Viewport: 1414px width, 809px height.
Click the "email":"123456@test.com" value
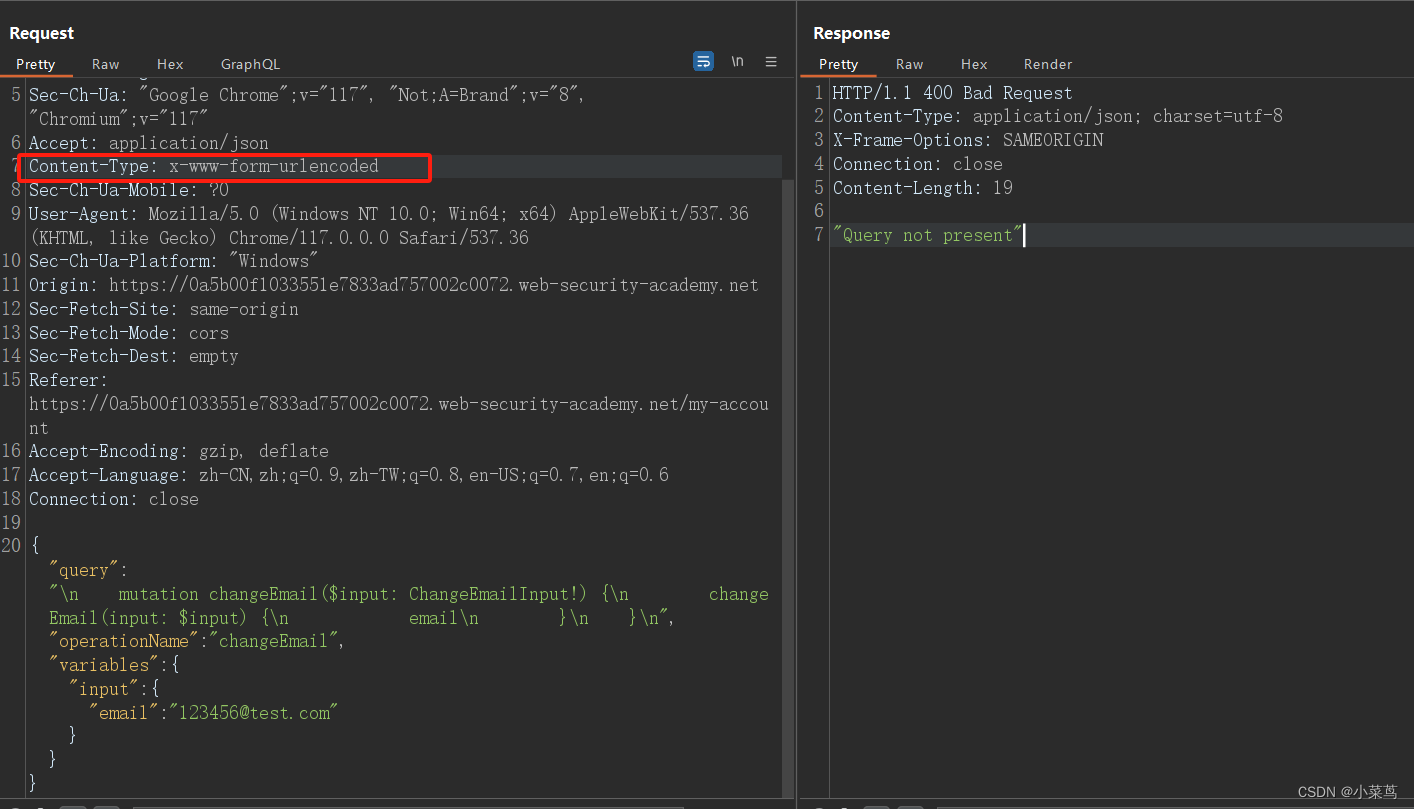pos(253,713)
